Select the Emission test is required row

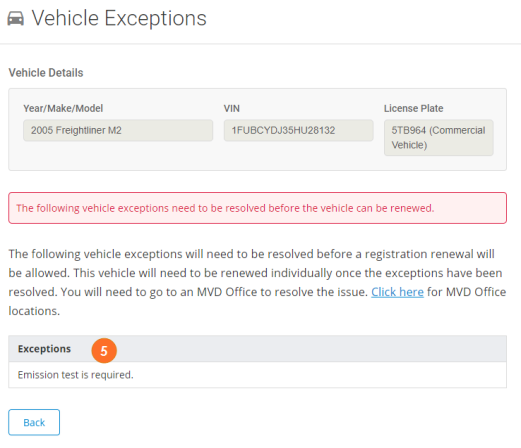click(257, 375)
